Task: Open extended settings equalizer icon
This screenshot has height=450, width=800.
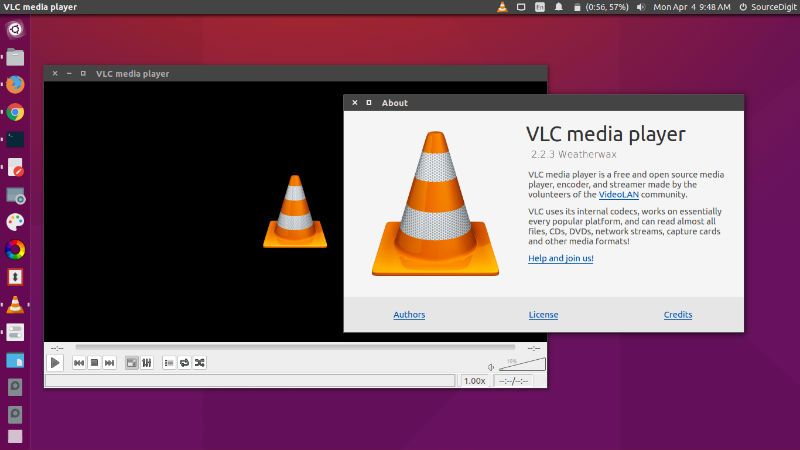Action: coord(147,363)
